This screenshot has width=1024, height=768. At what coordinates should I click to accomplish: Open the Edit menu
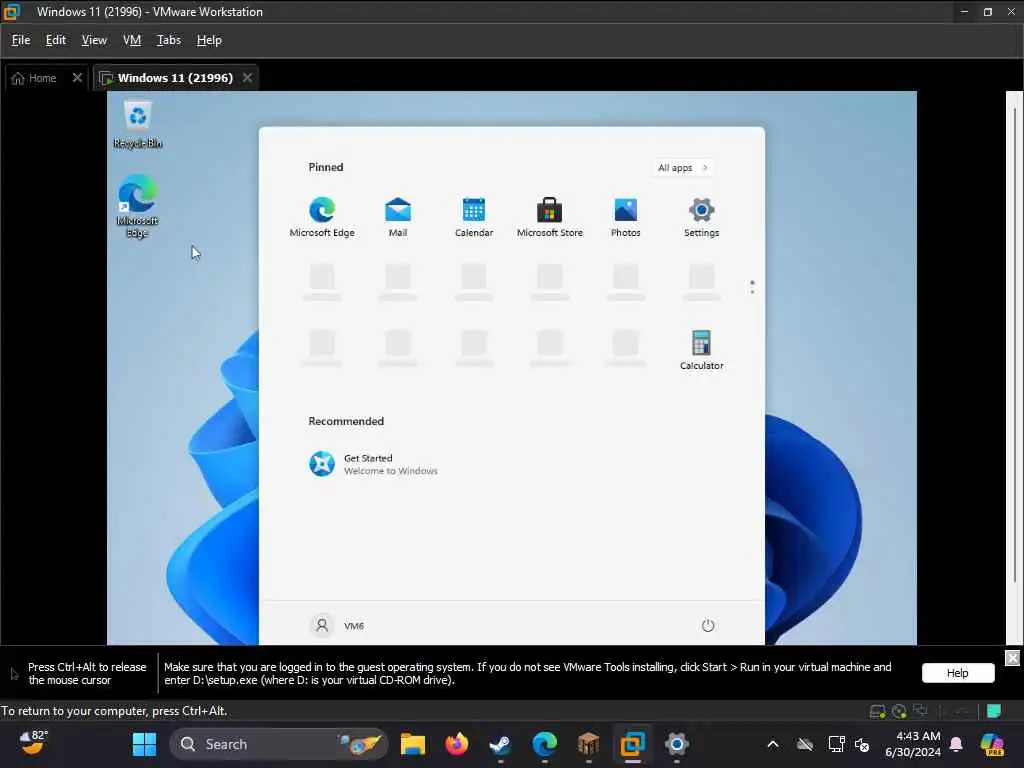pos(56,40)
